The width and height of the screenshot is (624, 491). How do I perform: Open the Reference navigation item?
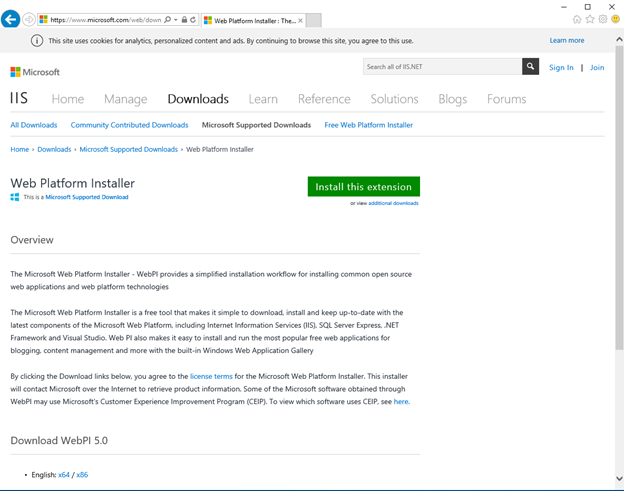pos(324,99)
